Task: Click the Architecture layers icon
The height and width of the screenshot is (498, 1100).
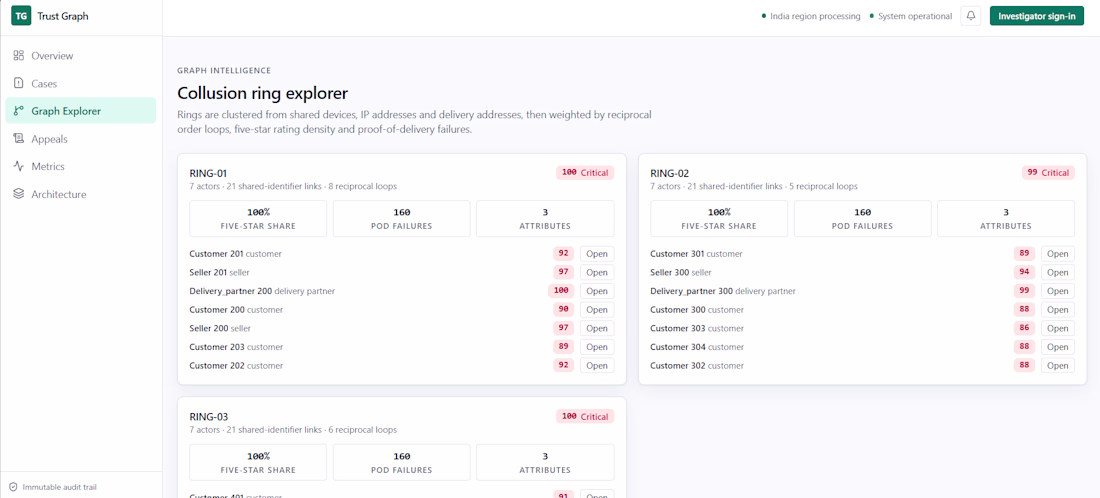Action: pyautogui.click(x=19, y=194)
